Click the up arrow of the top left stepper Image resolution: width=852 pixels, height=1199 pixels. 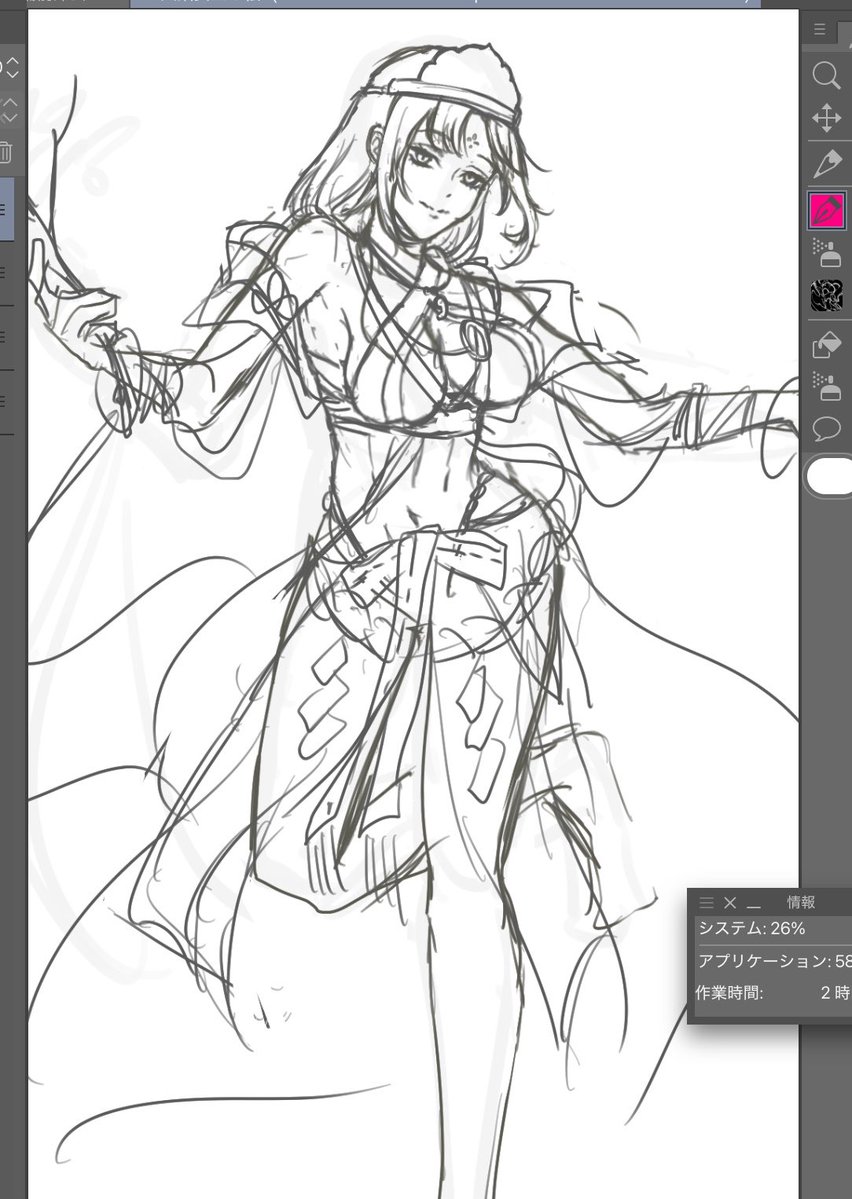[x=11, y=60]
